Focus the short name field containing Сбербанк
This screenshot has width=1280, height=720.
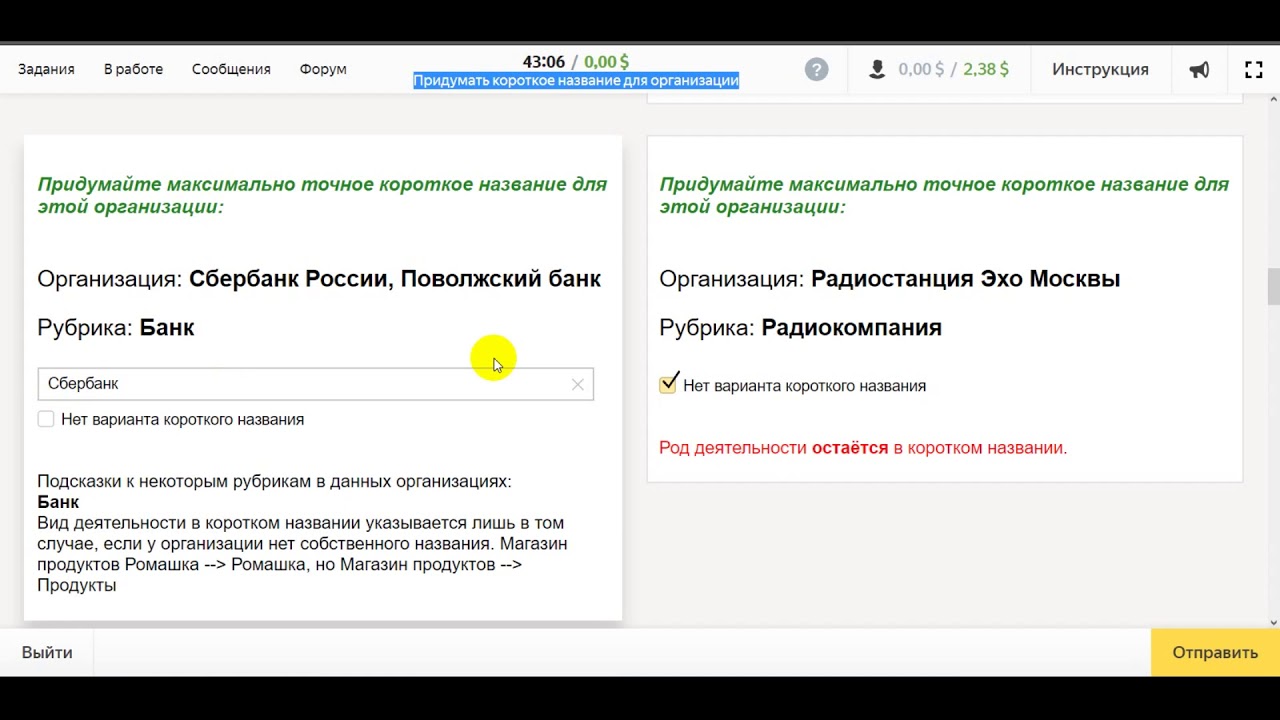[315, 384]
